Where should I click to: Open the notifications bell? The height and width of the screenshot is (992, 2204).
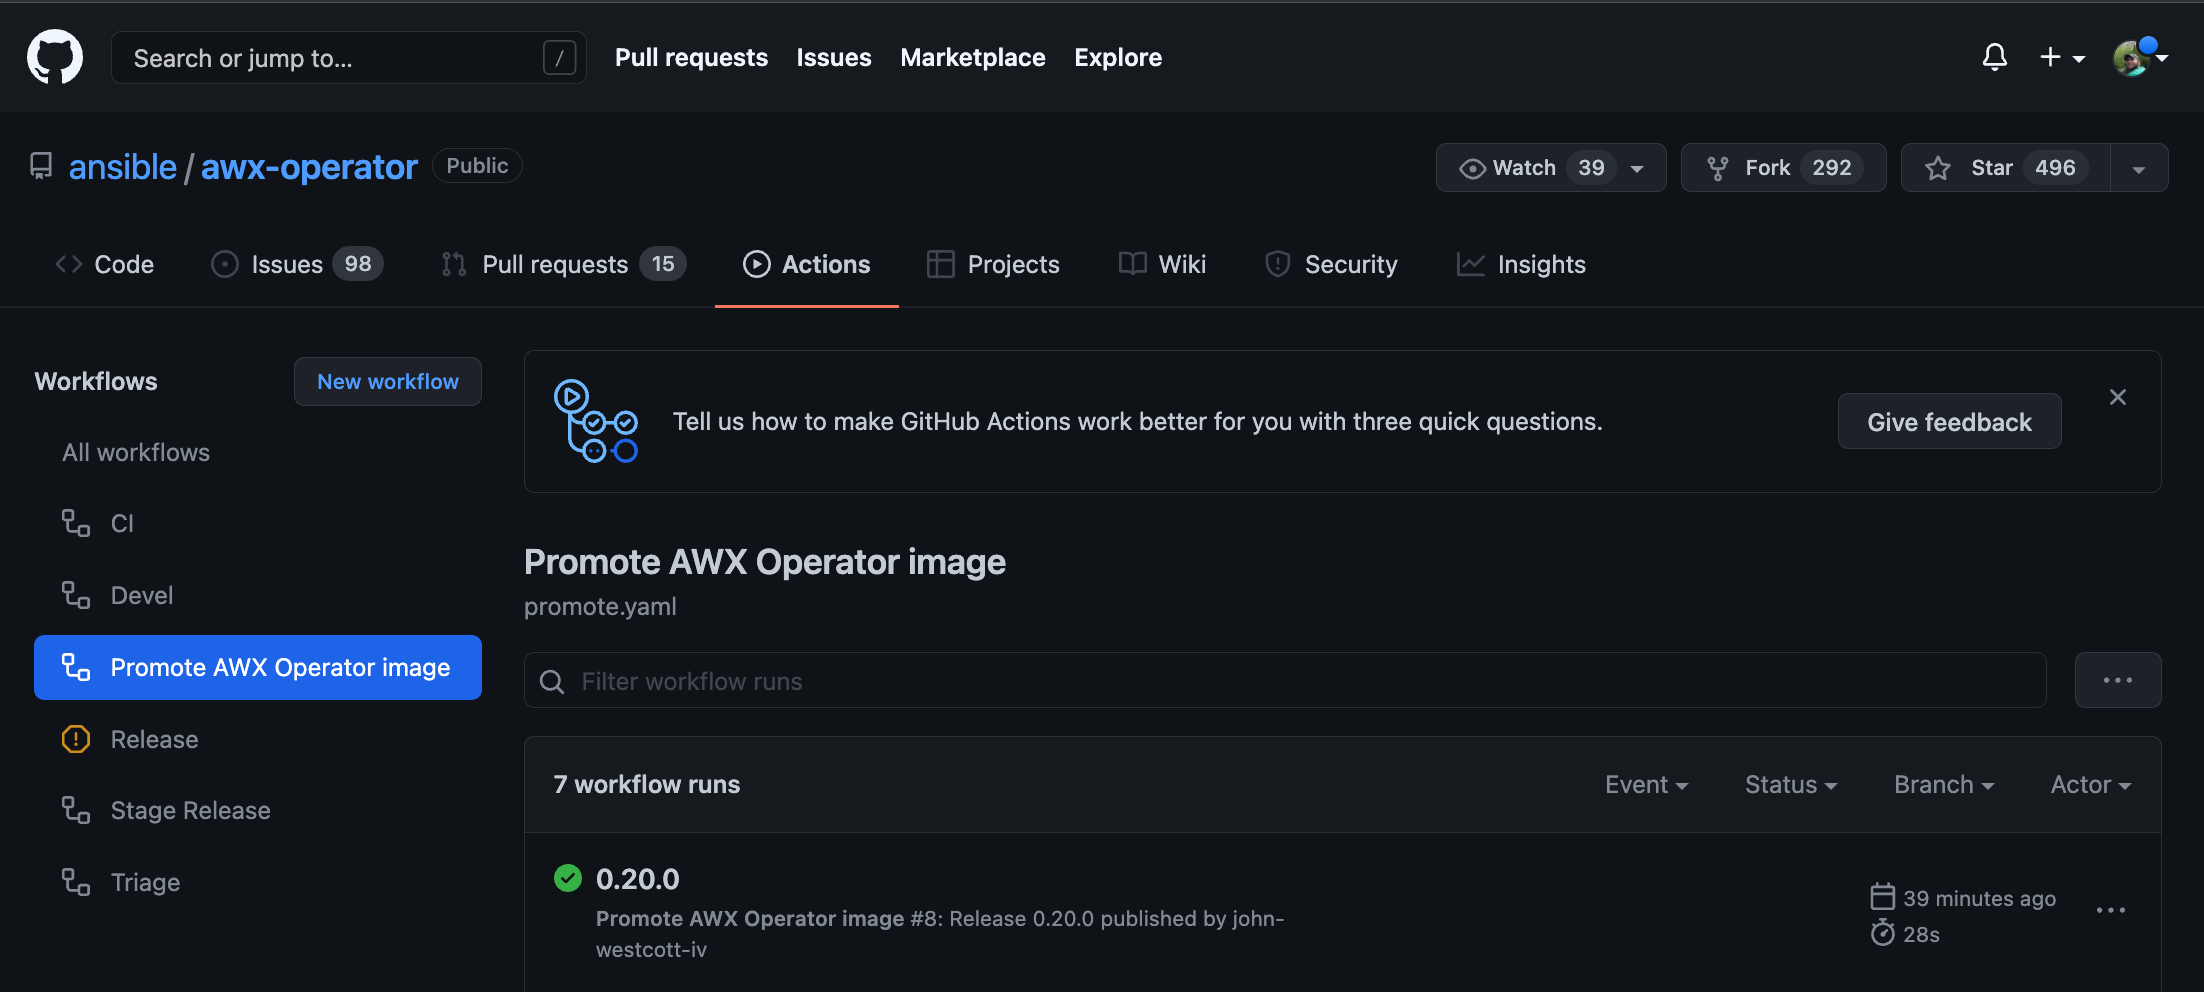[1994, 57]
